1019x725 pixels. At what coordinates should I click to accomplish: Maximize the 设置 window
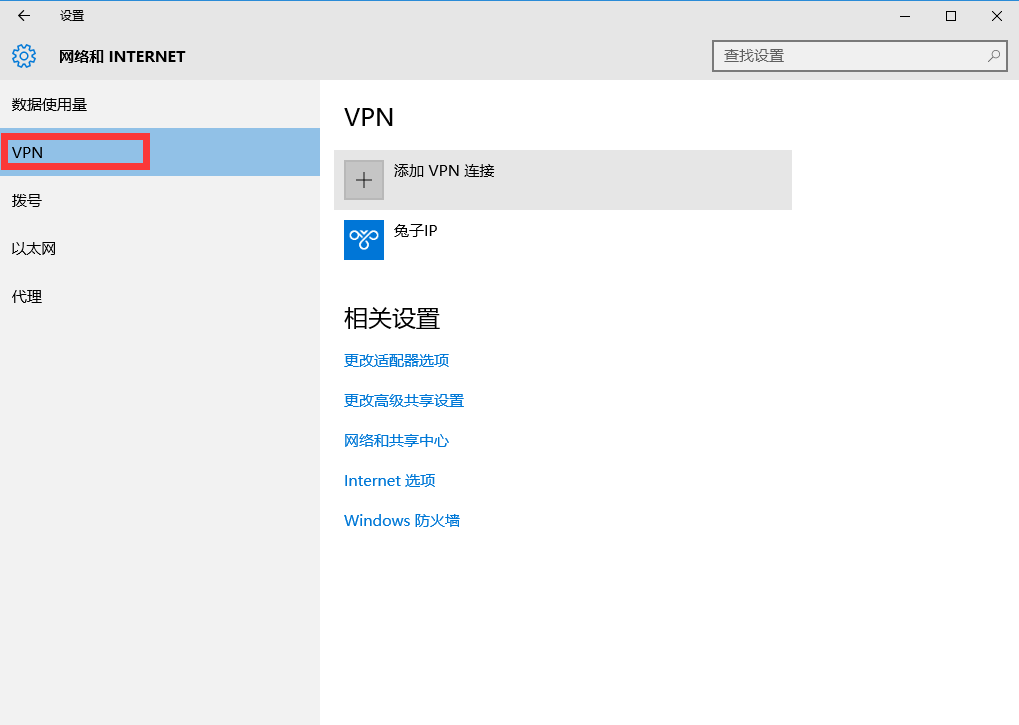pyautogui.click(x=951, y=16)
